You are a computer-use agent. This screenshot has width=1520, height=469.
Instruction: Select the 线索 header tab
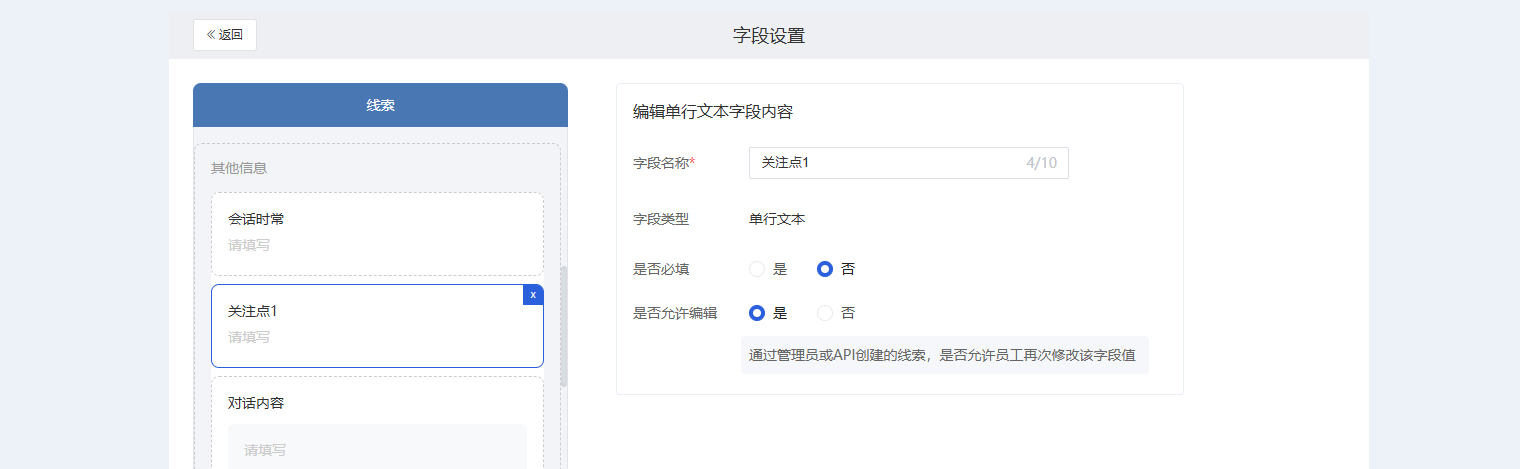(380, 105)
